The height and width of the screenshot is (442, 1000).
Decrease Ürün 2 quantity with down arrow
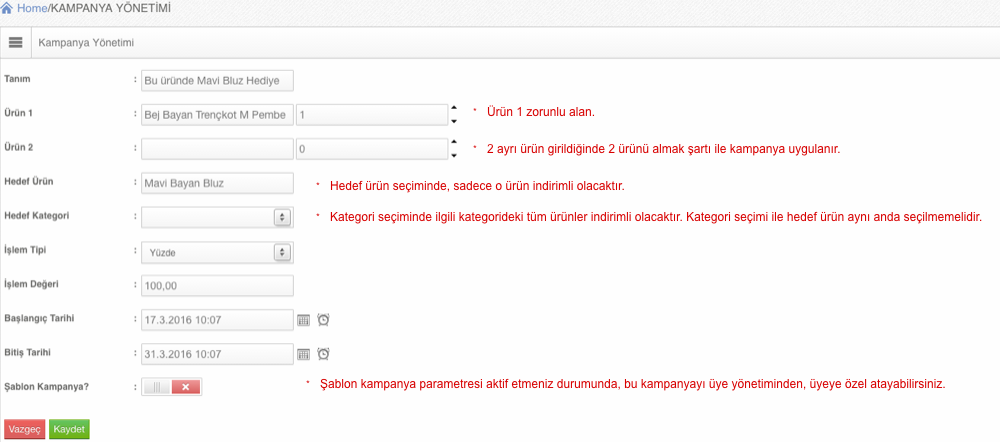(x=453, y=155)
